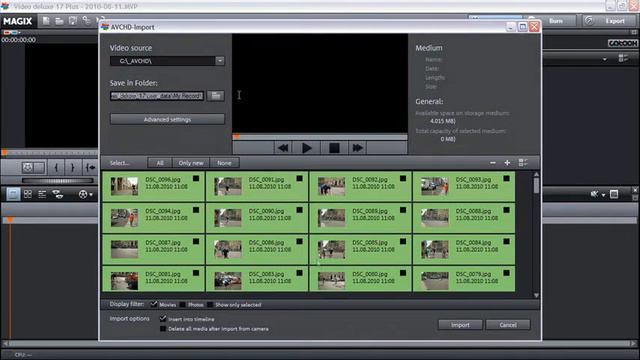Click the minus icon to zoom out the thumbnails
640x360 pixels.
click(x=493, y=163)
